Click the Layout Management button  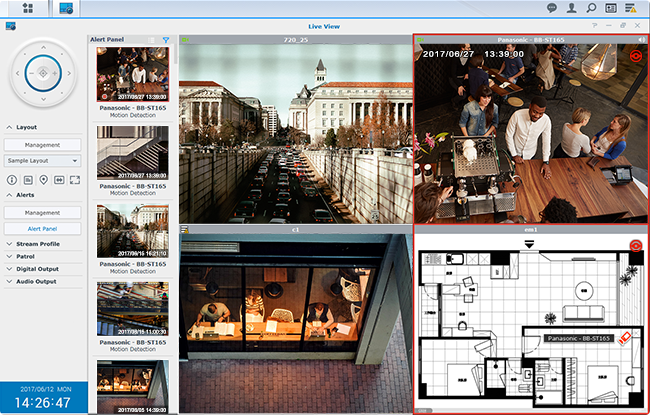pyautogui.click(x=42, y=144)
